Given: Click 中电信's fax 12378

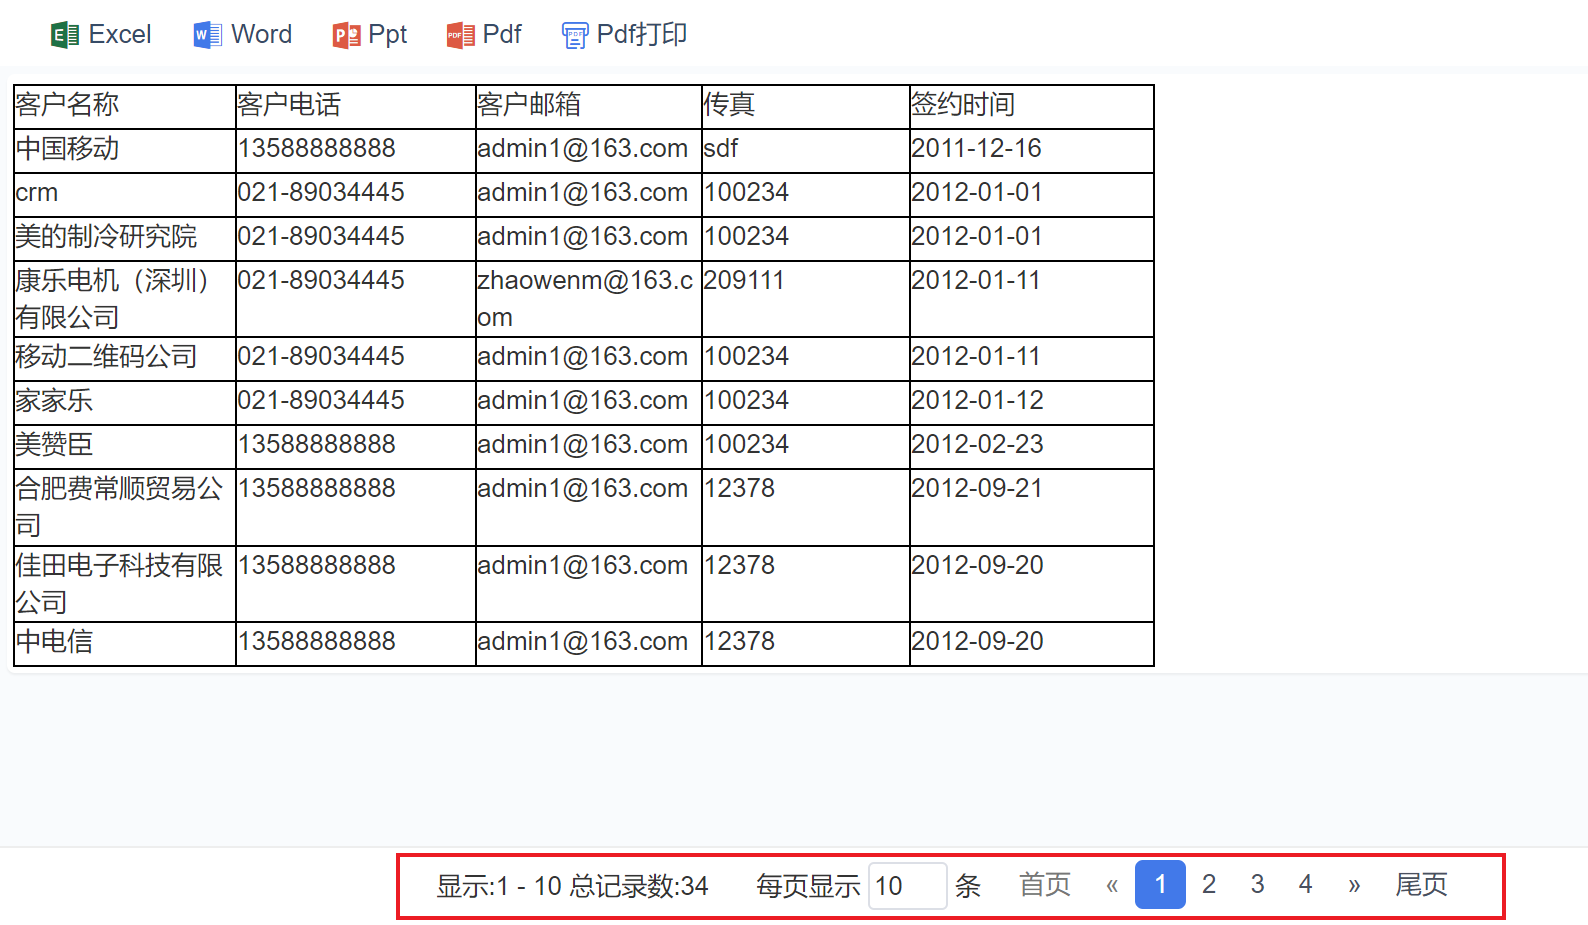Looking at the screenshot, I should click(806, 644).
